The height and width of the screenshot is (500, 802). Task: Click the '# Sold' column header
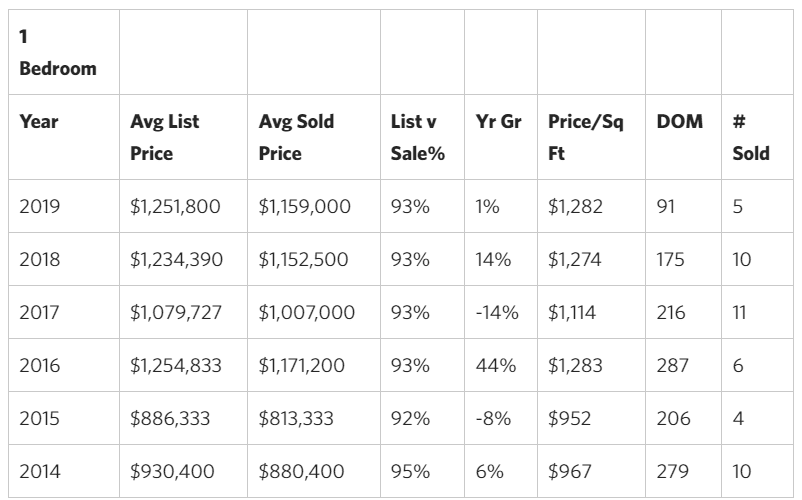(x=750, y=138)
